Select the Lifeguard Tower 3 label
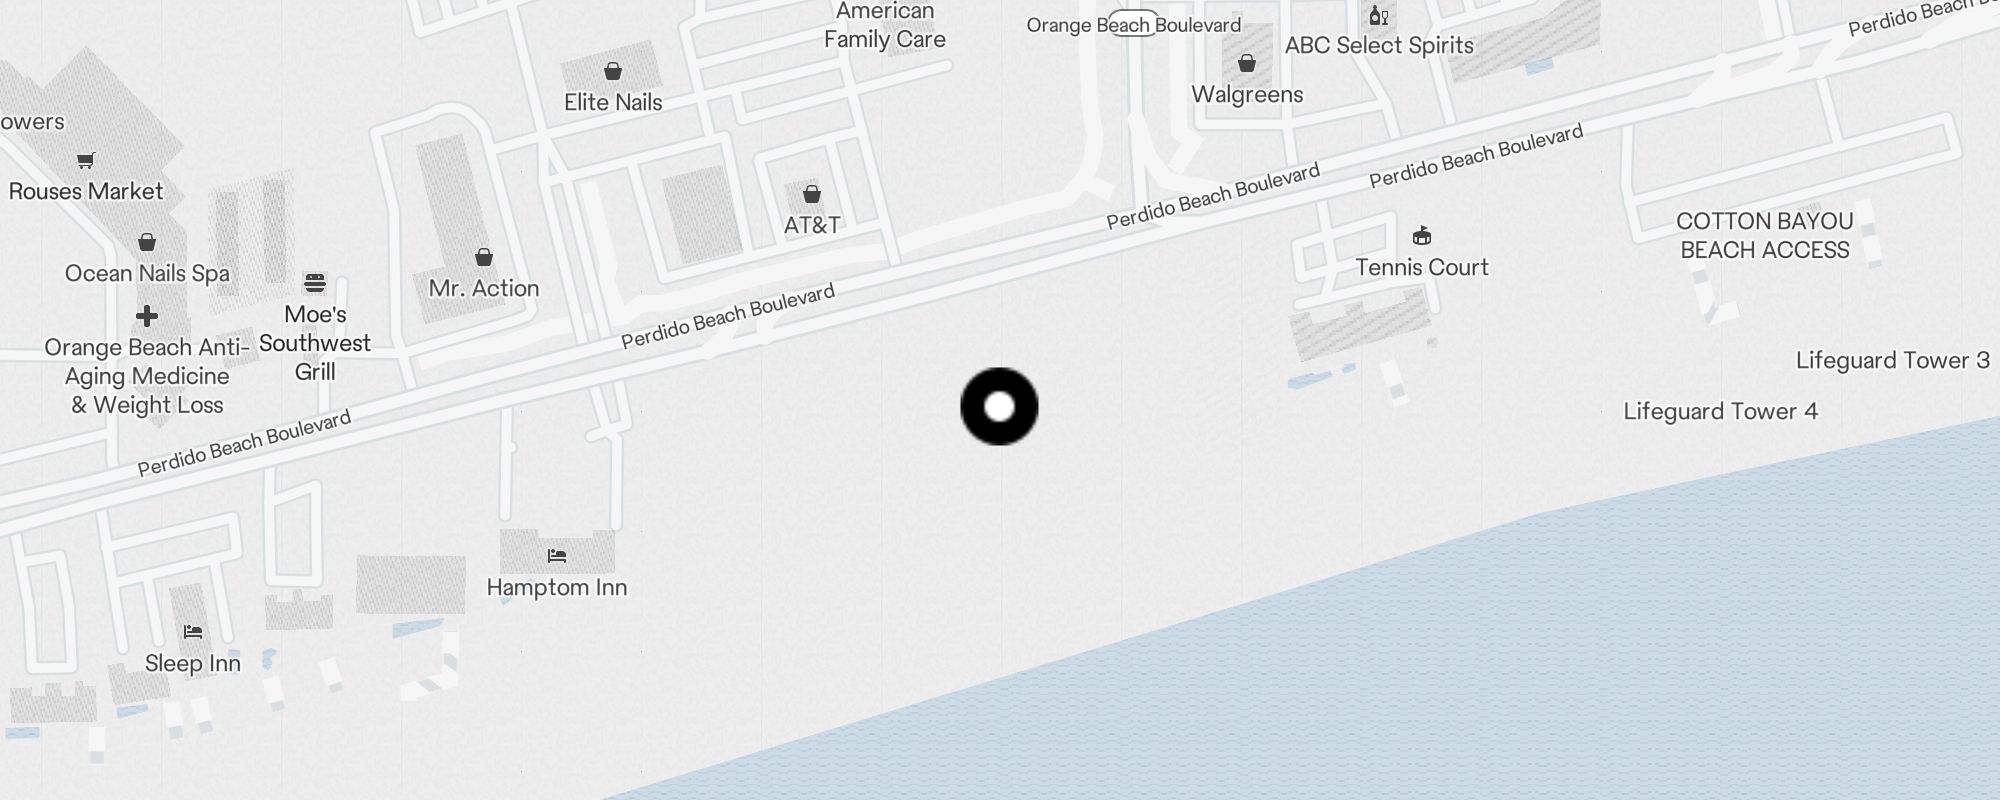The width and height of the screenshot is (2000, 800). pos(1893,361)
